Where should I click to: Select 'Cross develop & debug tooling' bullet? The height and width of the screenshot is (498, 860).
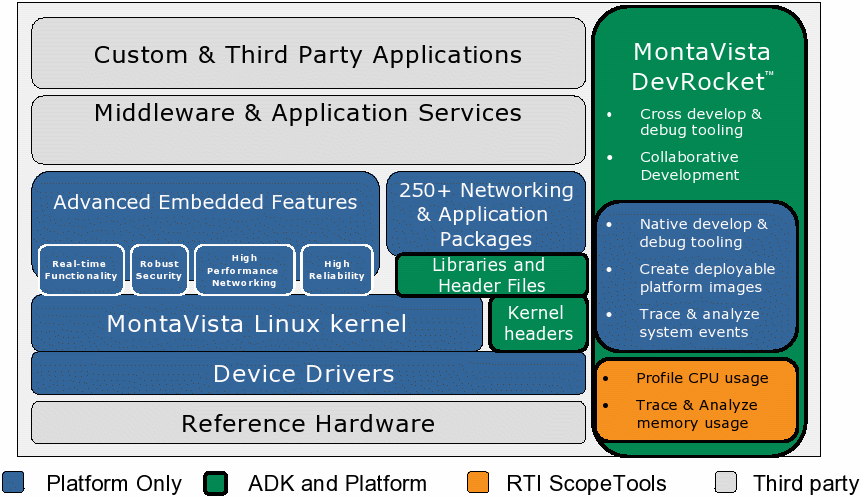coord(700,122)
